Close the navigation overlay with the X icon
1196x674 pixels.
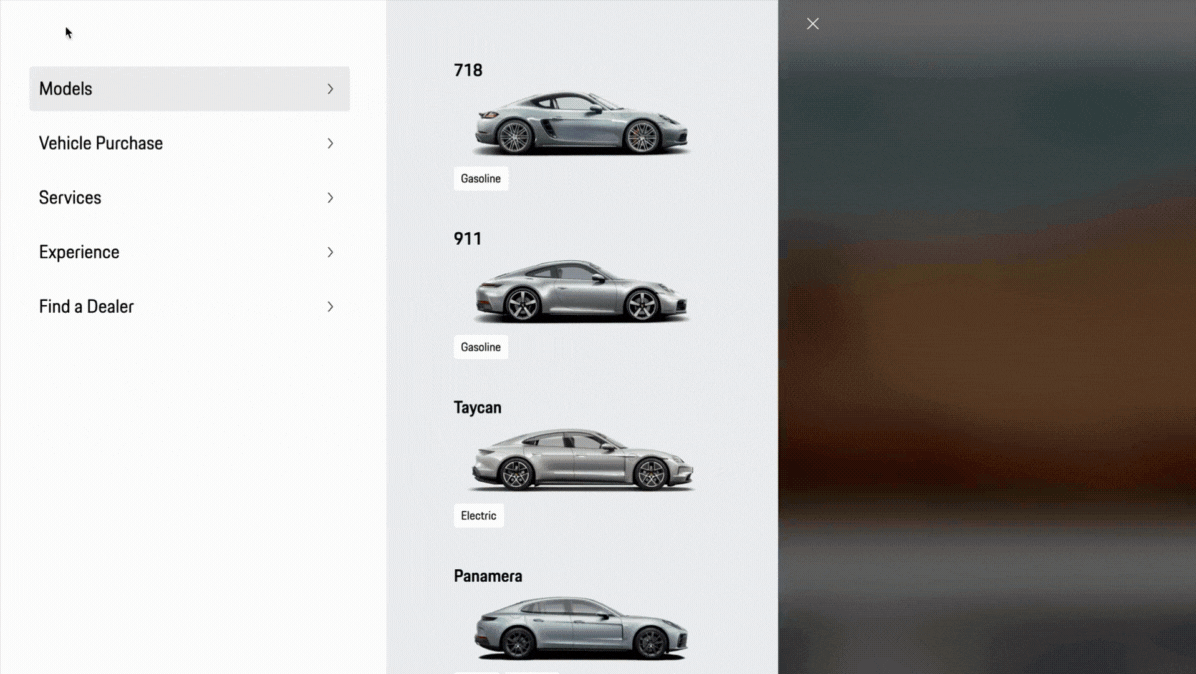812,23
